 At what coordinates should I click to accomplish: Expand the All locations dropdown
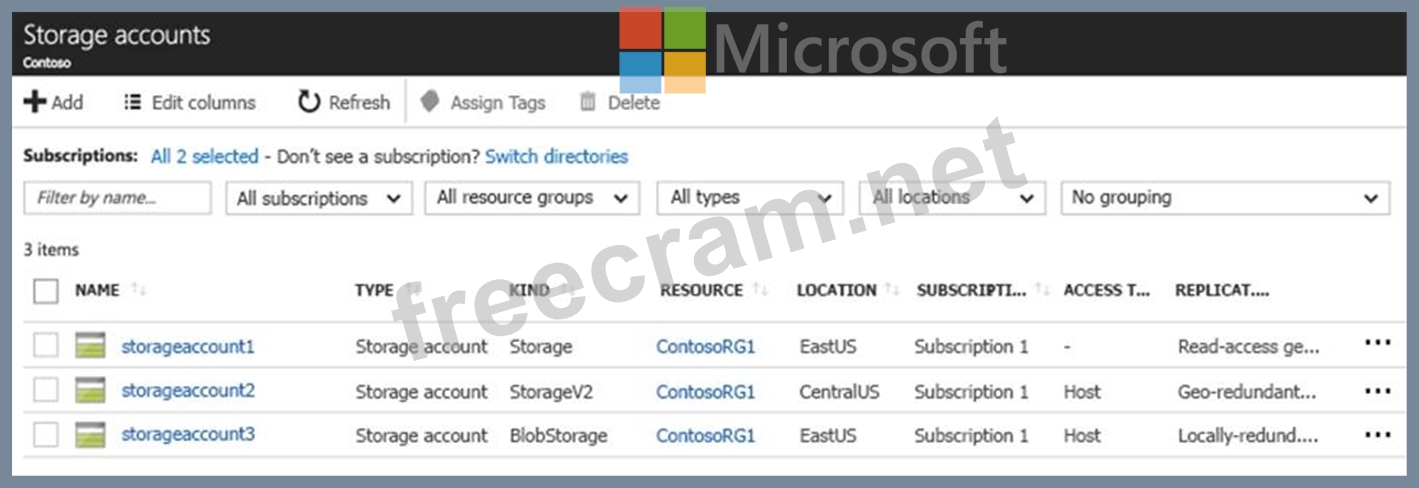coord(952,198)
